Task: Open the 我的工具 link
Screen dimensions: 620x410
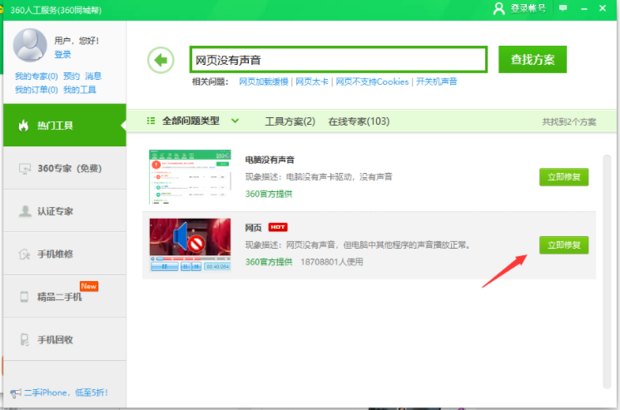Action: point(80,90)
